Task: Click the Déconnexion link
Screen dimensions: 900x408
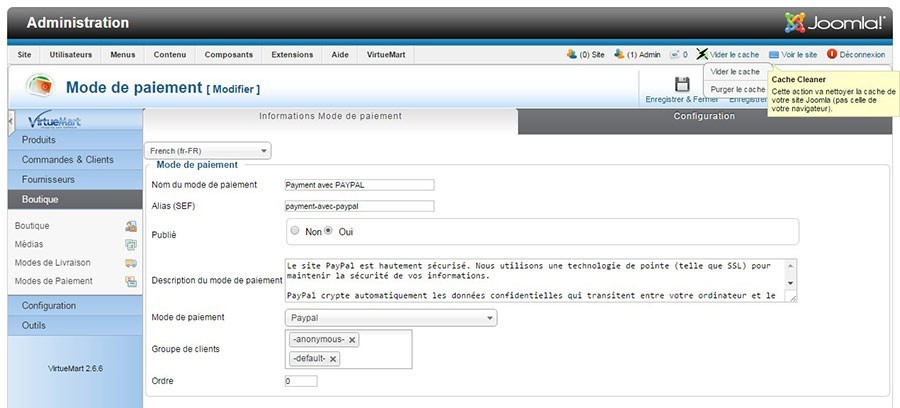Action: click(x=862, y=55)
